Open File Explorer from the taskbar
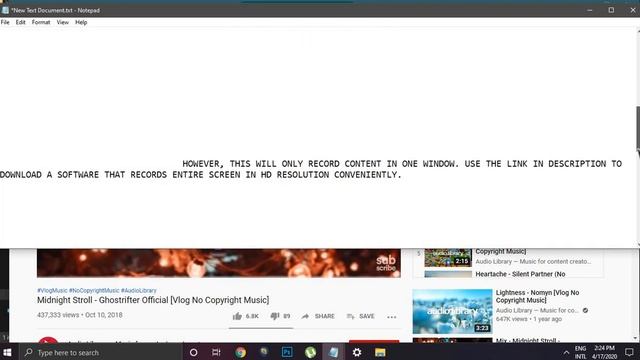The height and width of the screenshot is (360, 640). click(x=380, y=352)
